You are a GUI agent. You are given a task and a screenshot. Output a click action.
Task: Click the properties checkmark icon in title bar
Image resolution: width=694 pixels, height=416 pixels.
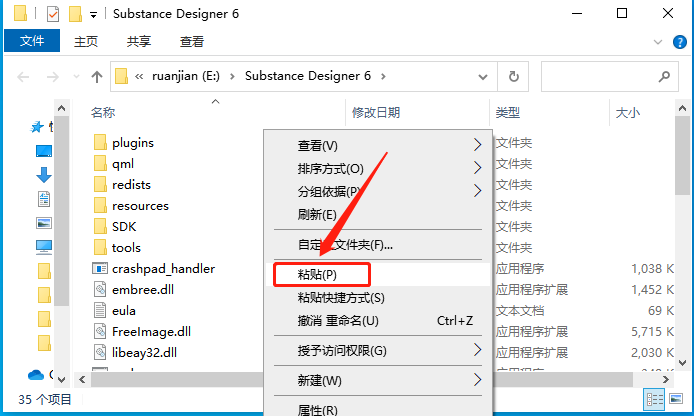click(53, 14)
